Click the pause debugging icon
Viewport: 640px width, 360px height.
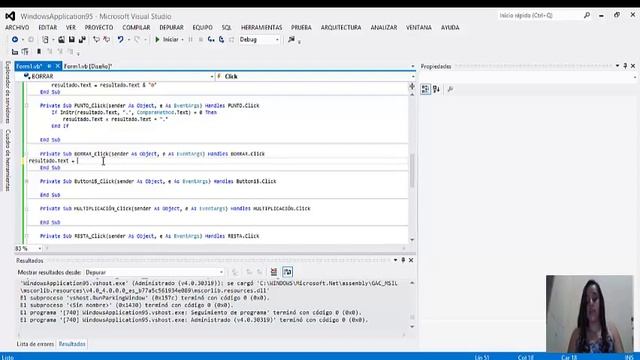190,40
